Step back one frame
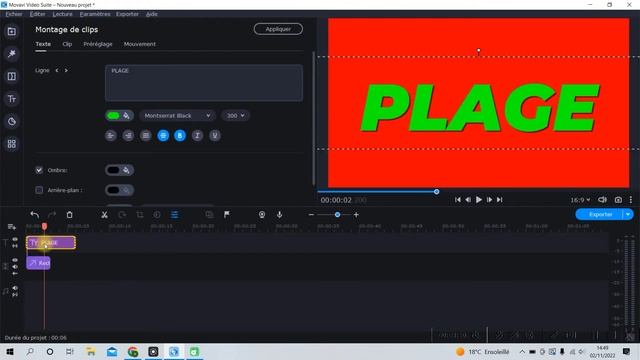 click(468, 200)
